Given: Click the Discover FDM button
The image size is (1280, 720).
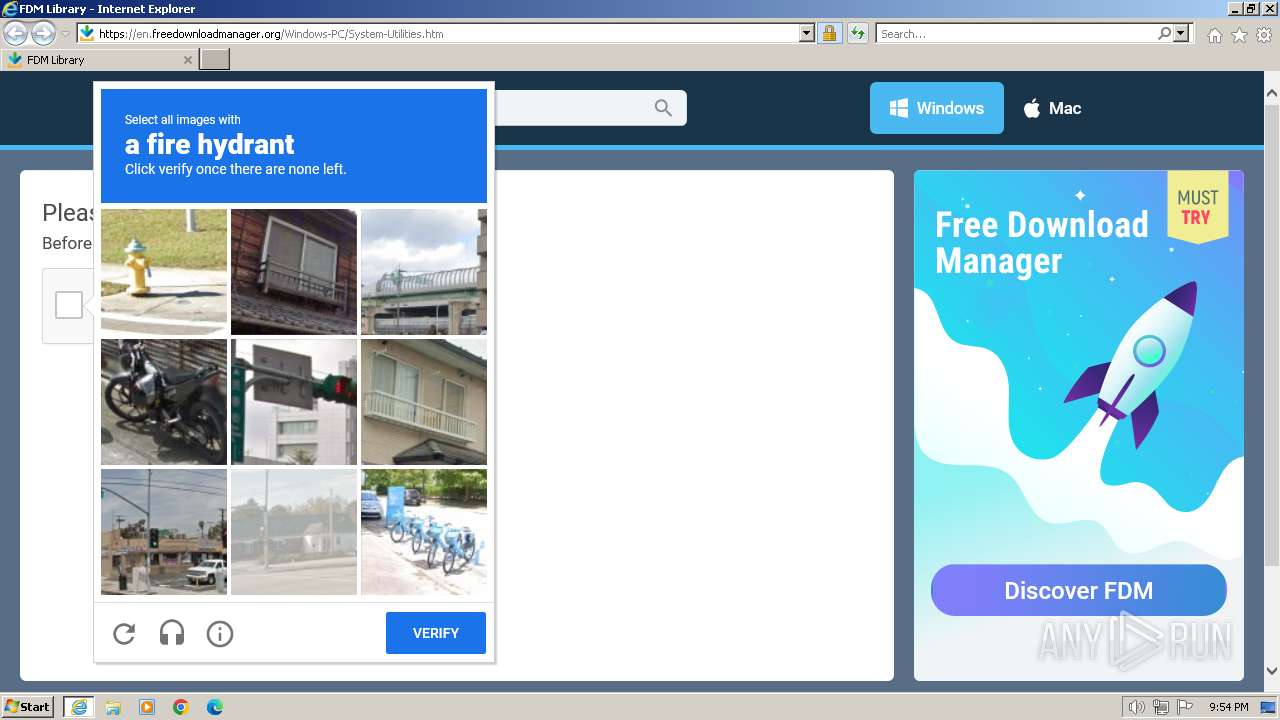Looking at the screenshot, I should pyautogui.click(x=1079, y=590).
